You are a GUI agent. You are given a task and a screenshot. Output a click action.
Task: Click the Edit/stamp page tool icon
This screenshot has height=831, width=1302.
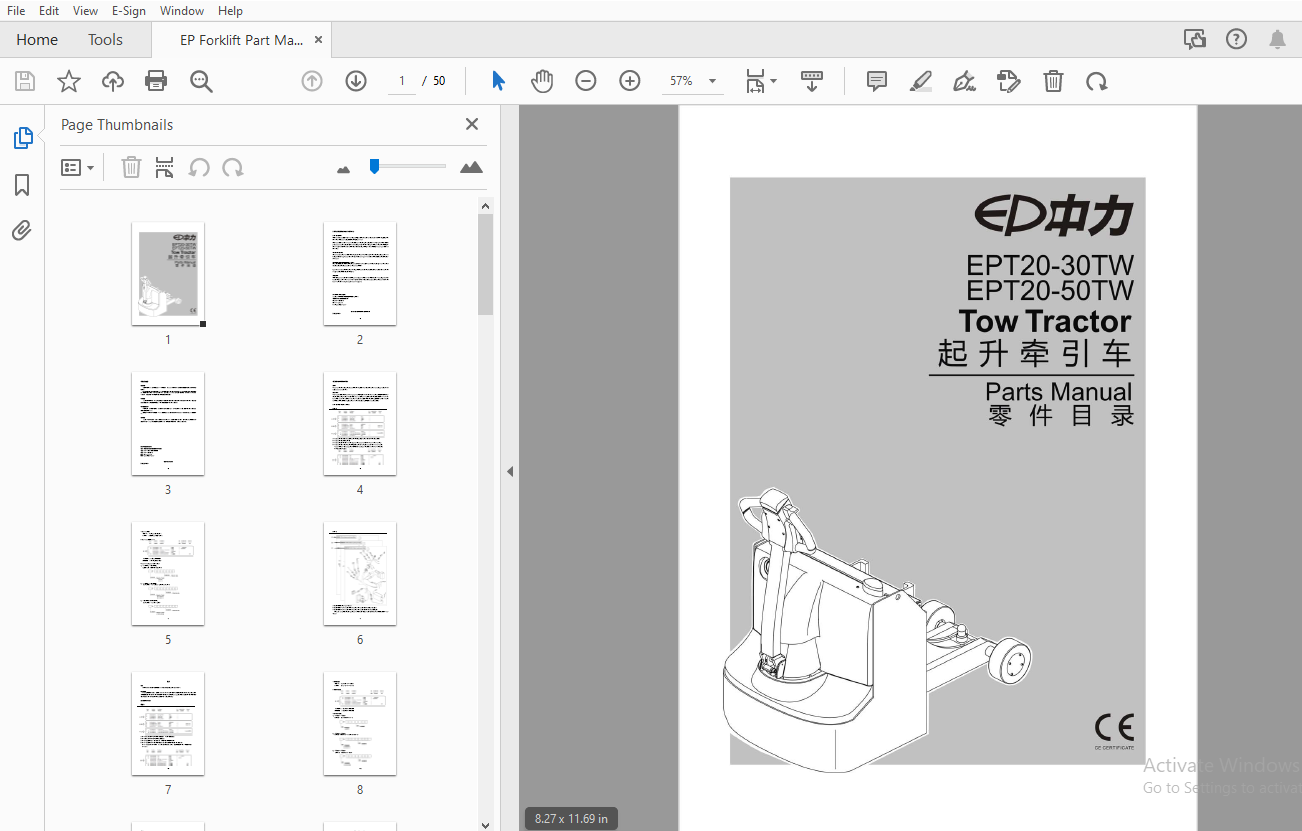(1009, 81)
